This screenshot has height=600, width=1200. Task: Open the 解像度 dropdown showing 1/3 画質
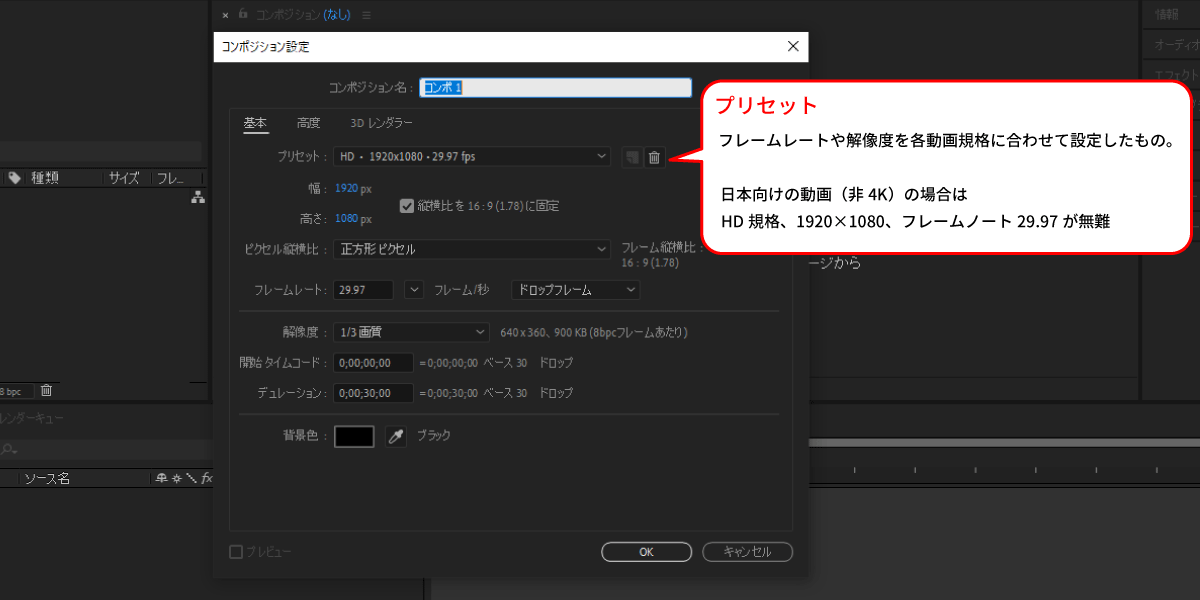(x=410, y=332)
